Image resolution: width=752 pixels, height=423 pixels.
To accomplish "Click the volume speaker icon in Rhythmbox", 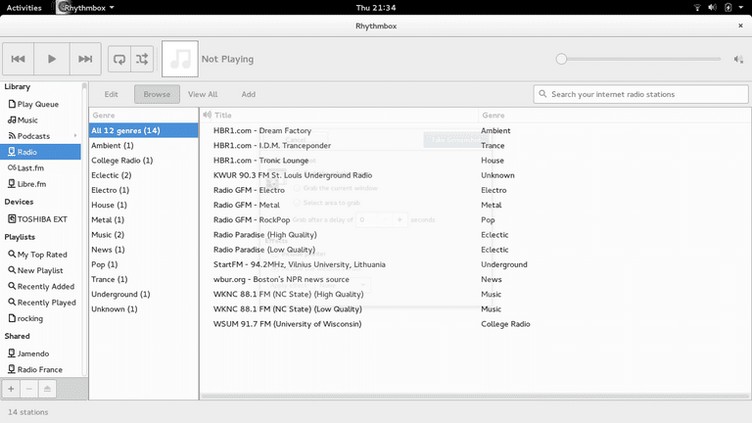I will tap(739, 59).
